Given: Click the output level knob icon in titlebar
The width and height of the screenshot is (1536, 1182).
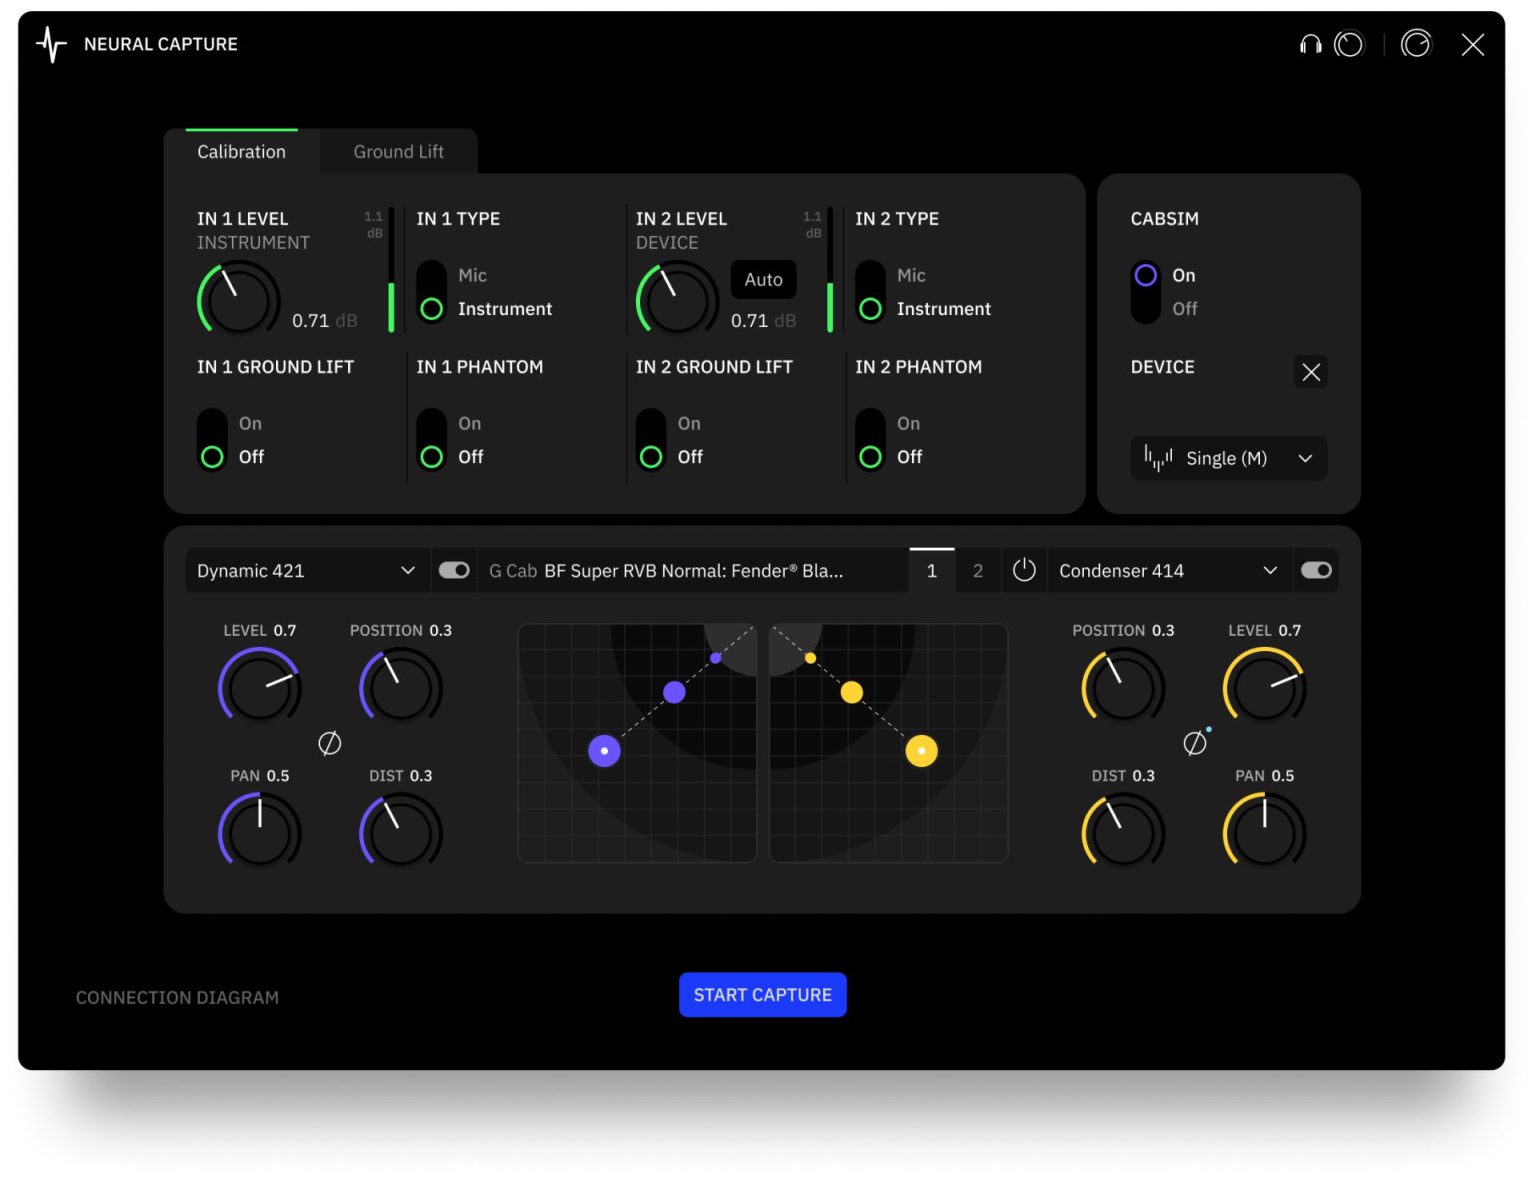Looking at the screenshot, I should tap(1416, 44).
